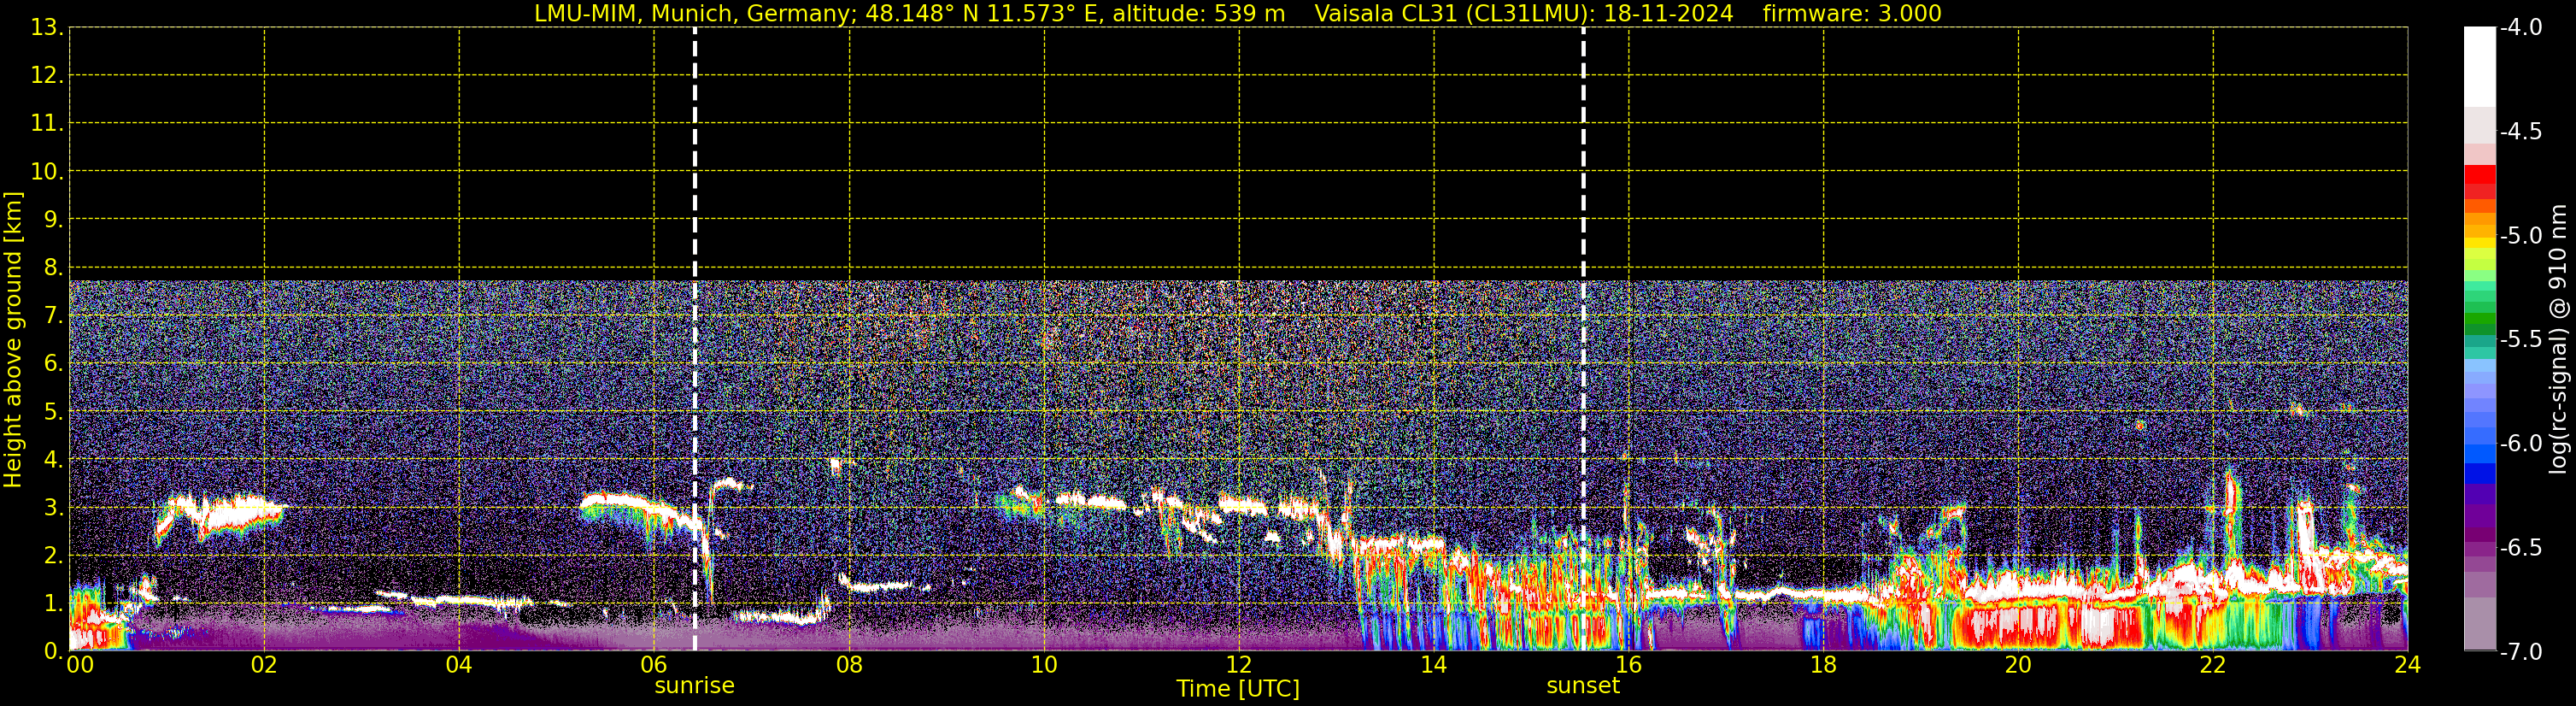2576x706 pixels.
Task: Click the colorbar tick label '-4.5'
Action: pos(2520,132)
